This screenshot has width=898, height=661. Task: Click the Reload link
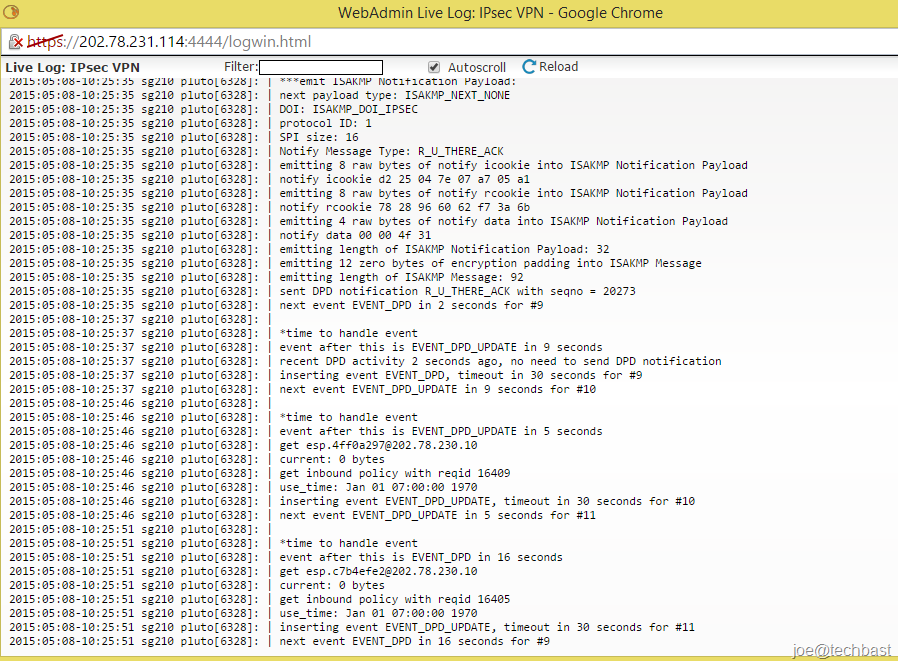[558, 66]
